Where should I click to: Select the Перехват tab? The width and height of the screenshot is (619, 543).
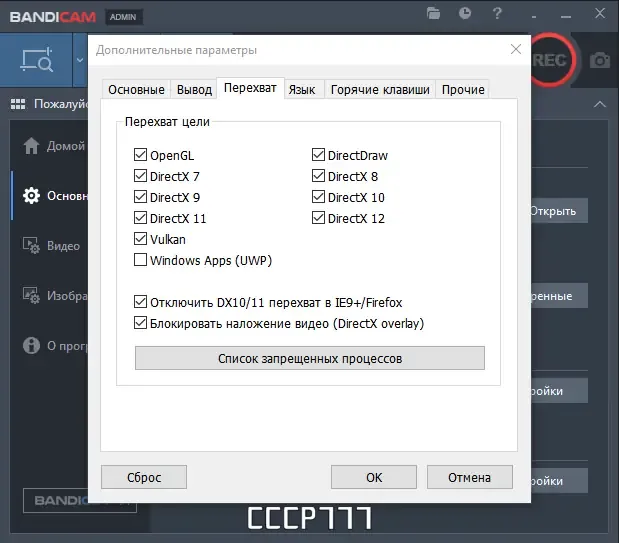pos(250,88)
